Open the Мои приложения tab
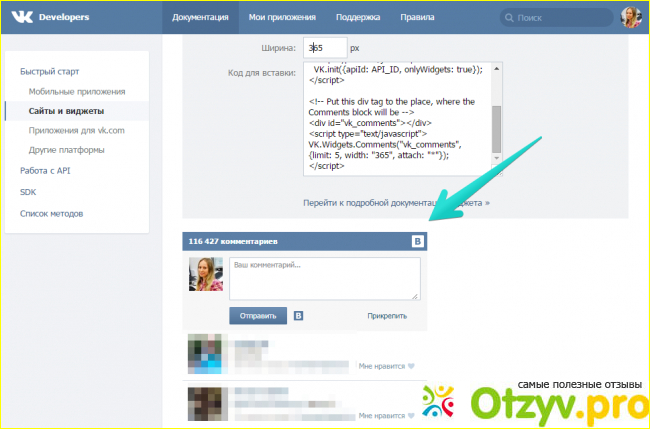This screenshot has height=429, width=650. (x=282, y=18)
